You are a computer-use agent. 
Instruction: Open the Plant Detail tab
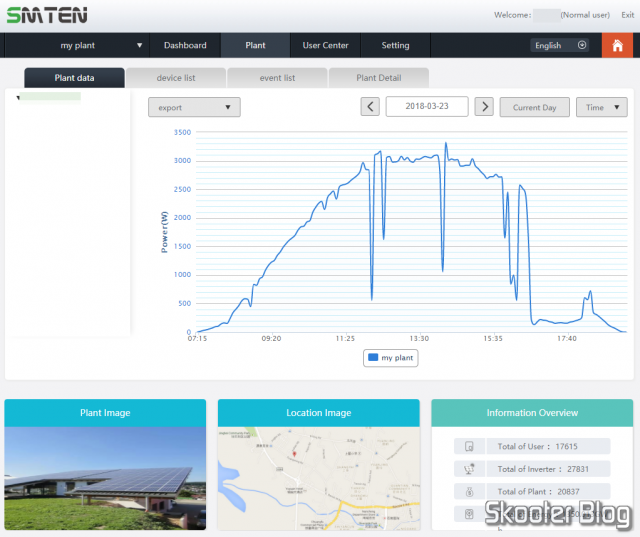pos(379,78)
